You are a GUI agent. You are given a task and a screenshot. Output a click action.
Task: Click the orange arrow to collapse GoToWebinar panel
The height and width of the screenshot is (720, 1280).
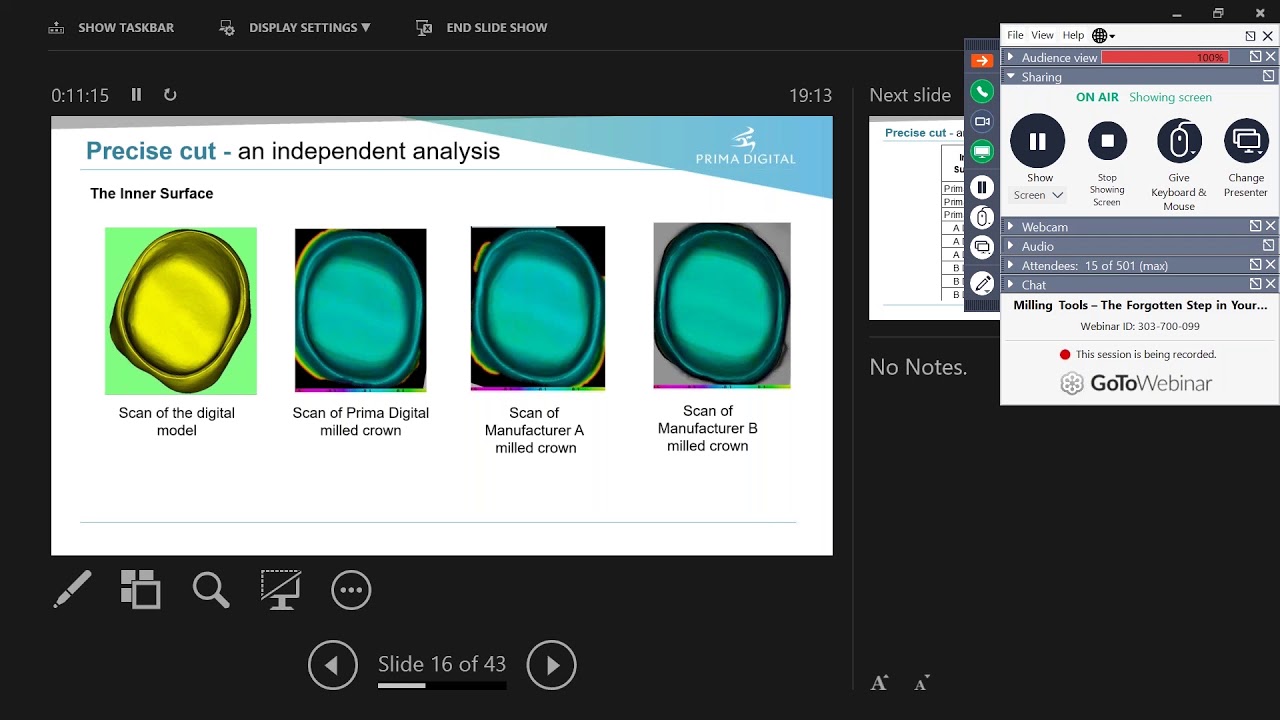pyautogui.click(x=982, y=61)
